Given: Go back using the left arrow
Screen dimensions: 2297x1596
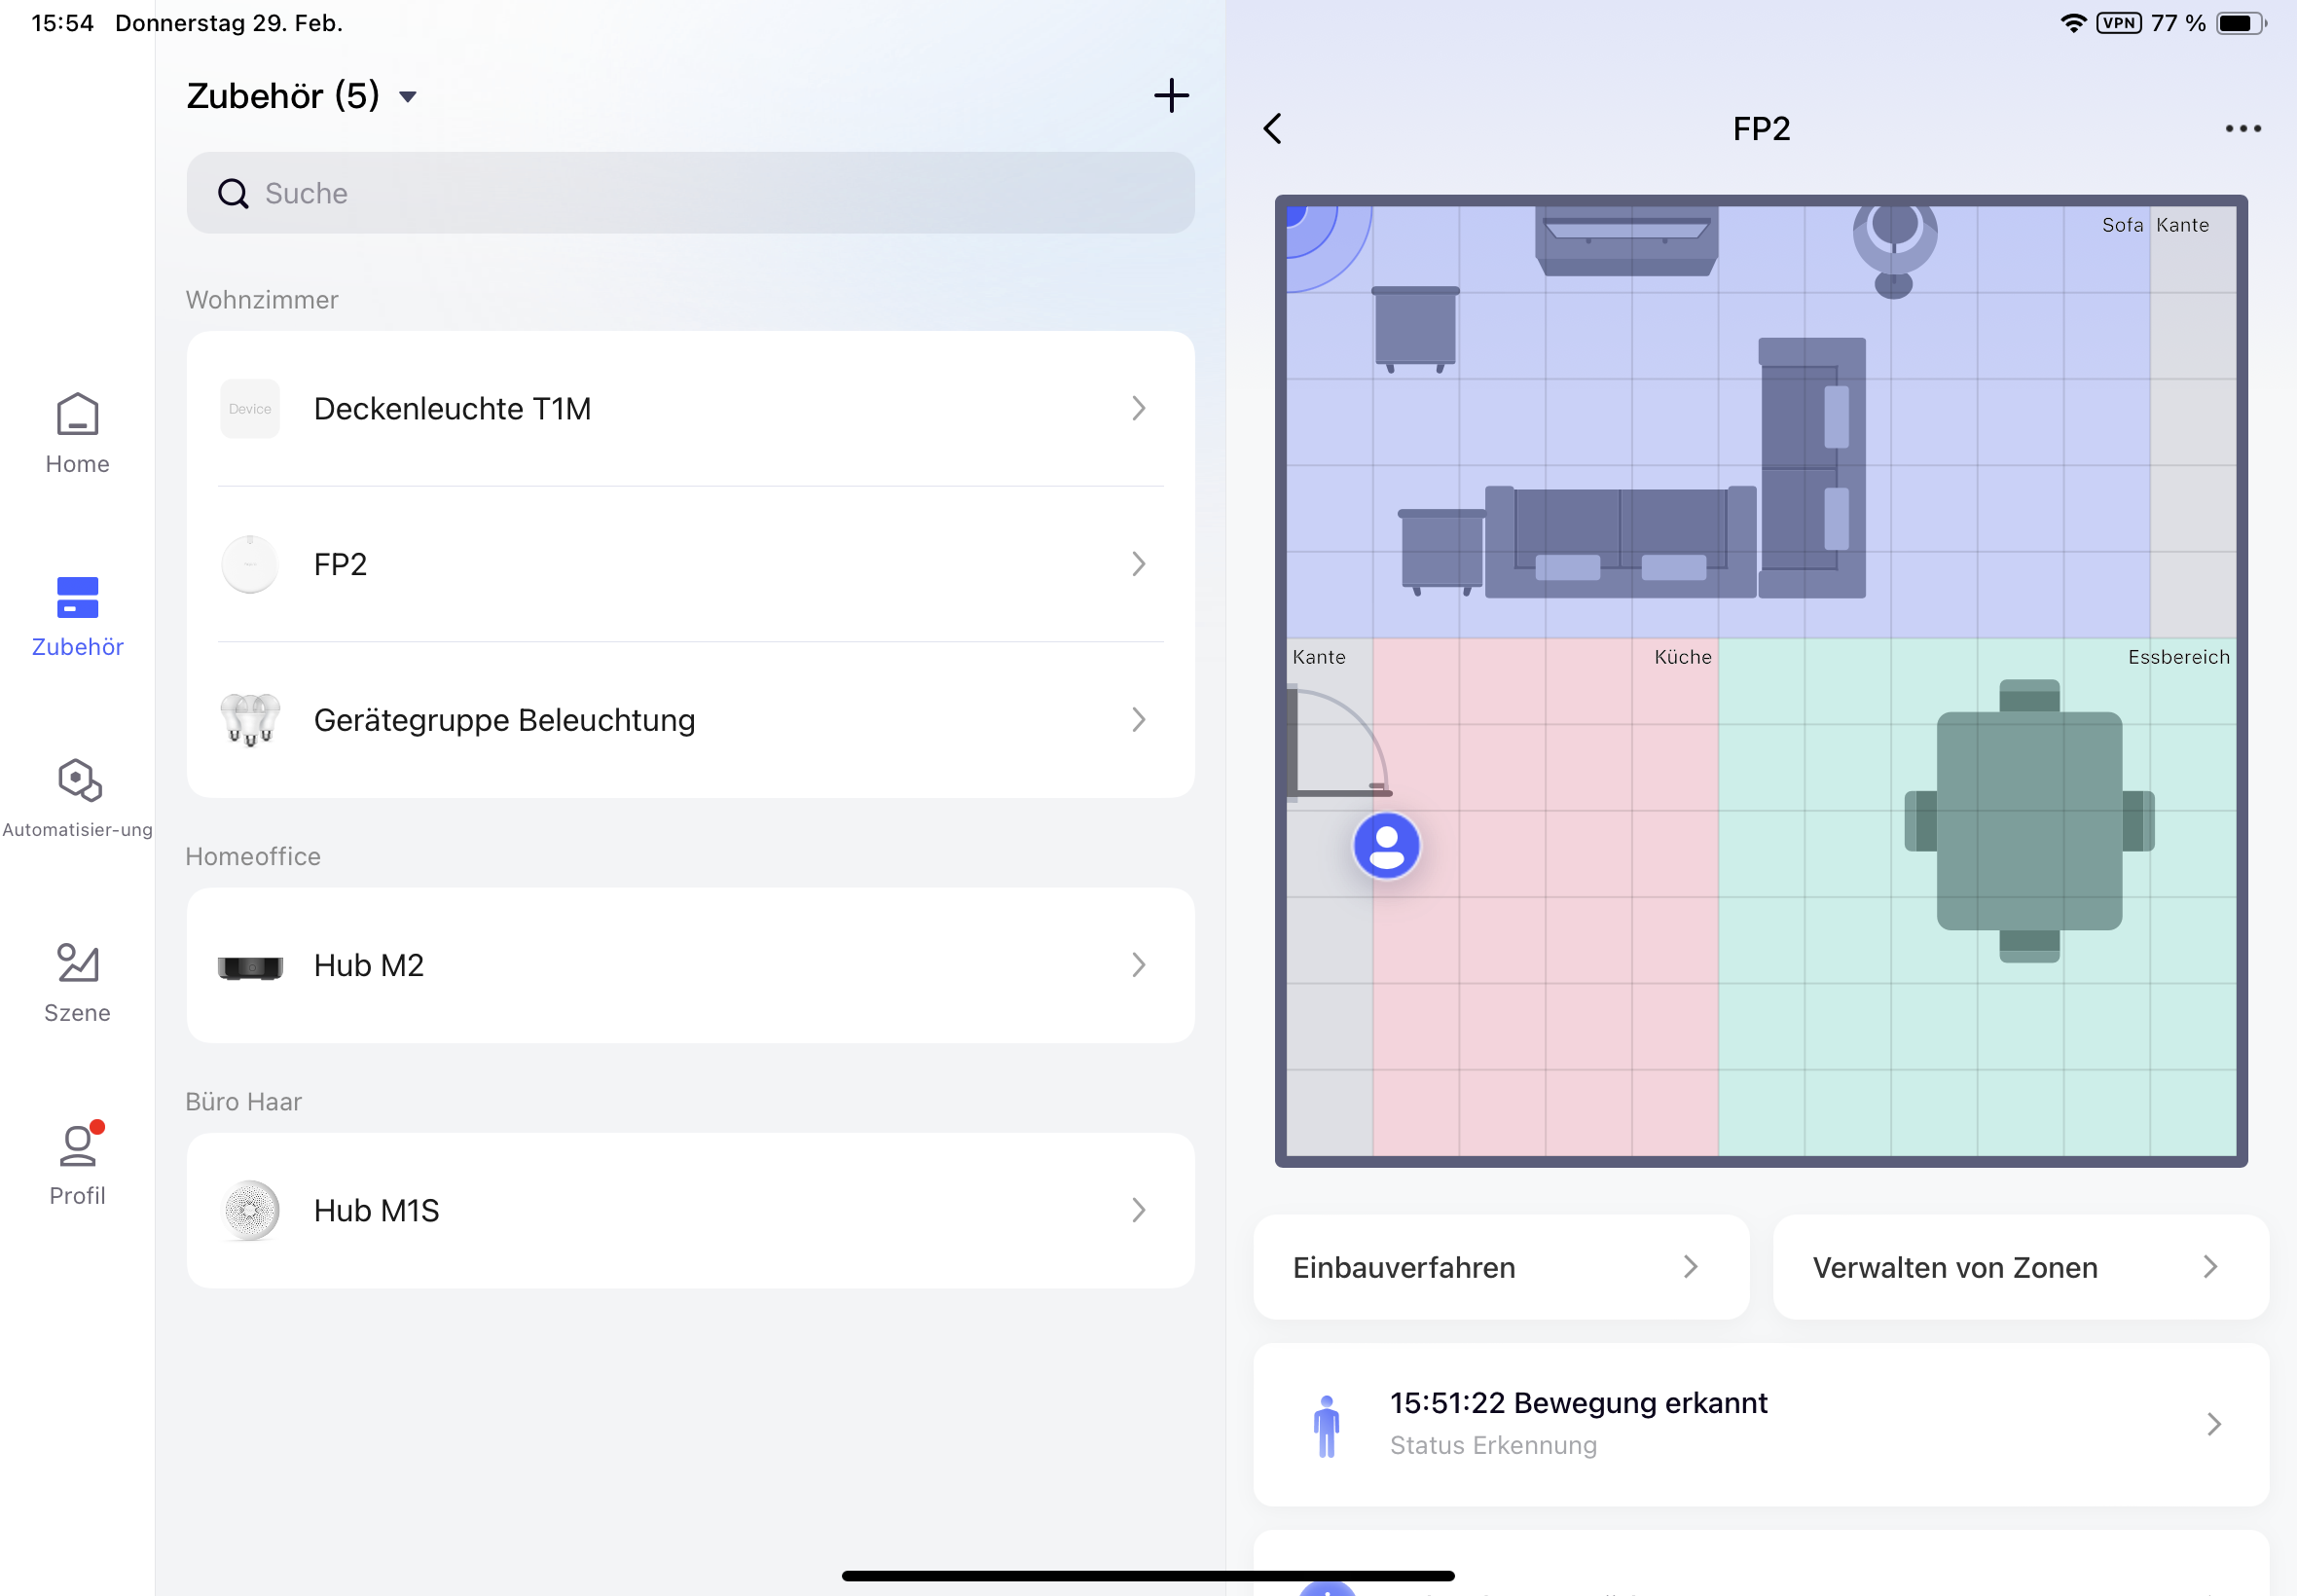Looking at the screenshot, I should (x=1273, y=129).
